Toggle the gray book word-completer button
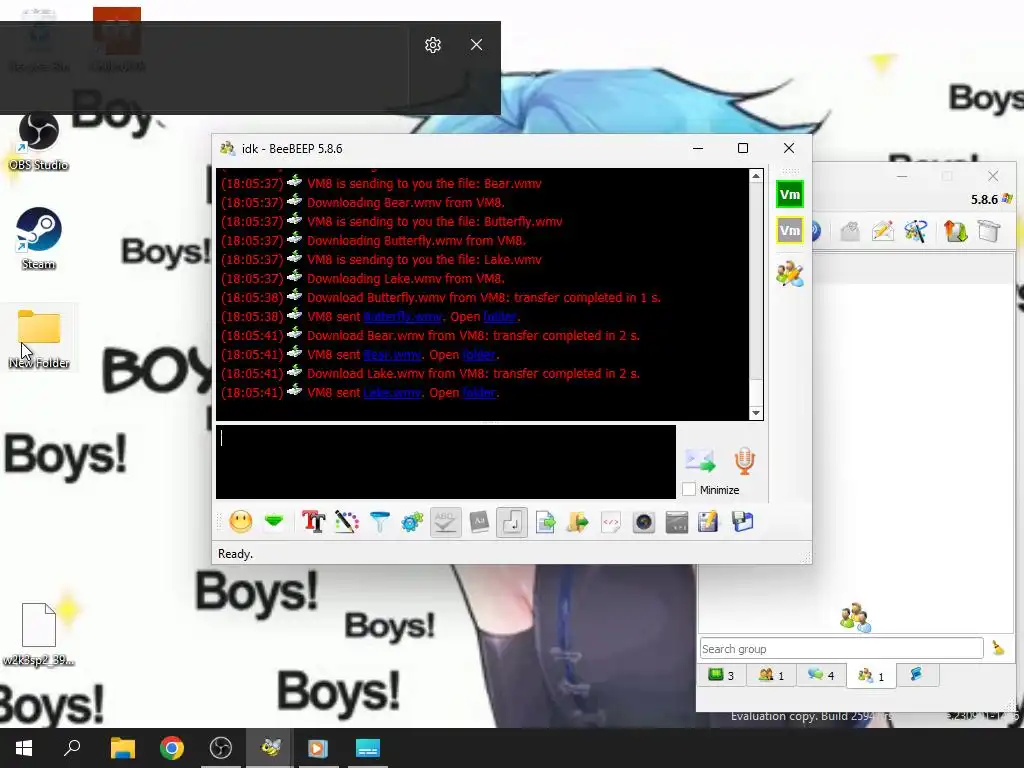The image size is (1024, 768). coord(479,522)
